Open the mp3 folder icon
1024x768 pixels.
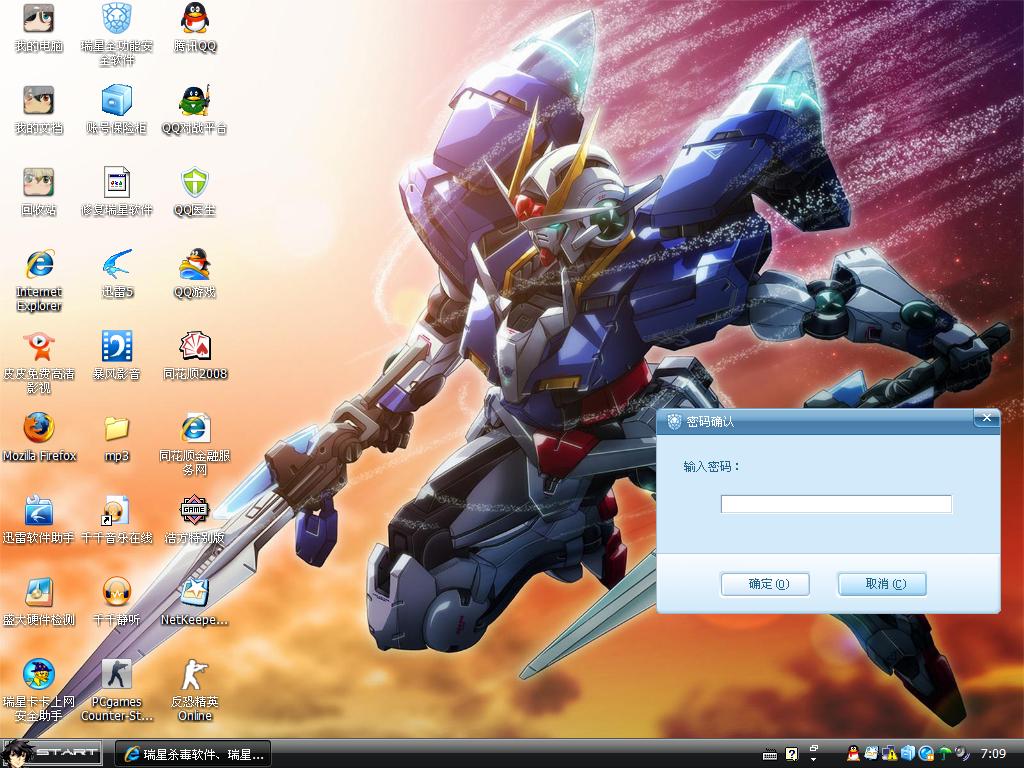point(117,428)
